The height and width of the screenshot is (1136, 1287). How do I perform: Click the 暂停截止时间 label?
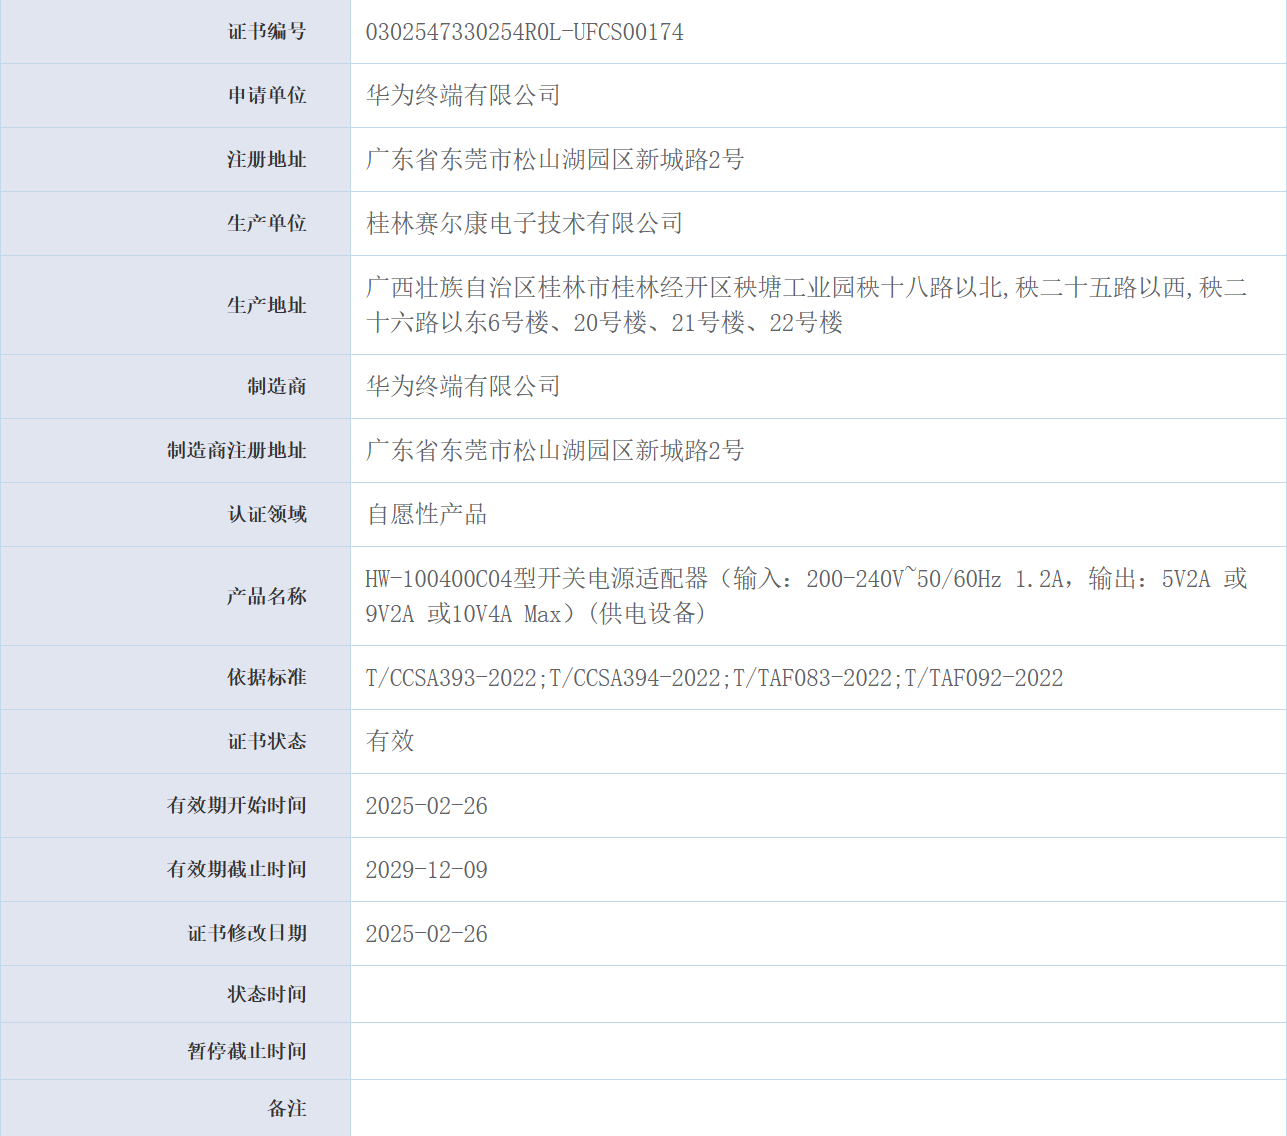pyautogui.click(x=247, y=1052)
